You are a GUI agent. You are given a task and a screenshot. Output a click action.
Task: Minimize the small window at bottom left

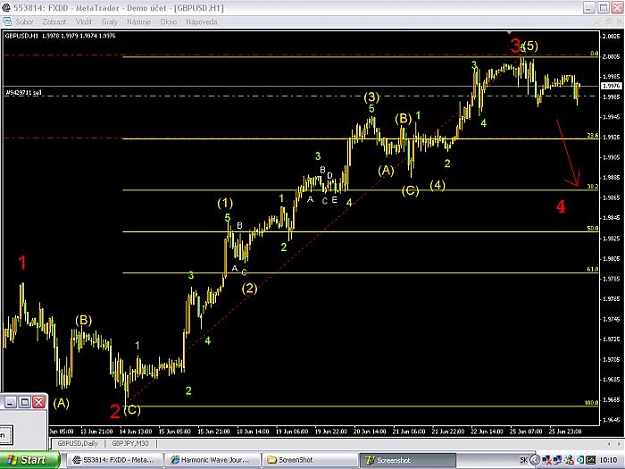click(x=10, y=402)
